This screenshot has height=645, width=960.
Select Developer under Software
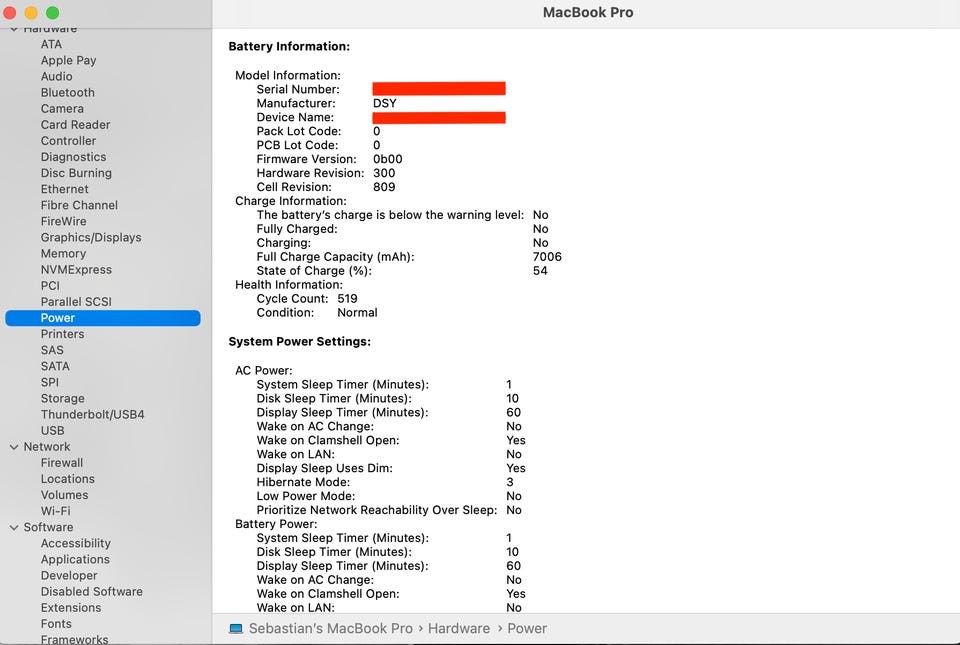point(69,575)
